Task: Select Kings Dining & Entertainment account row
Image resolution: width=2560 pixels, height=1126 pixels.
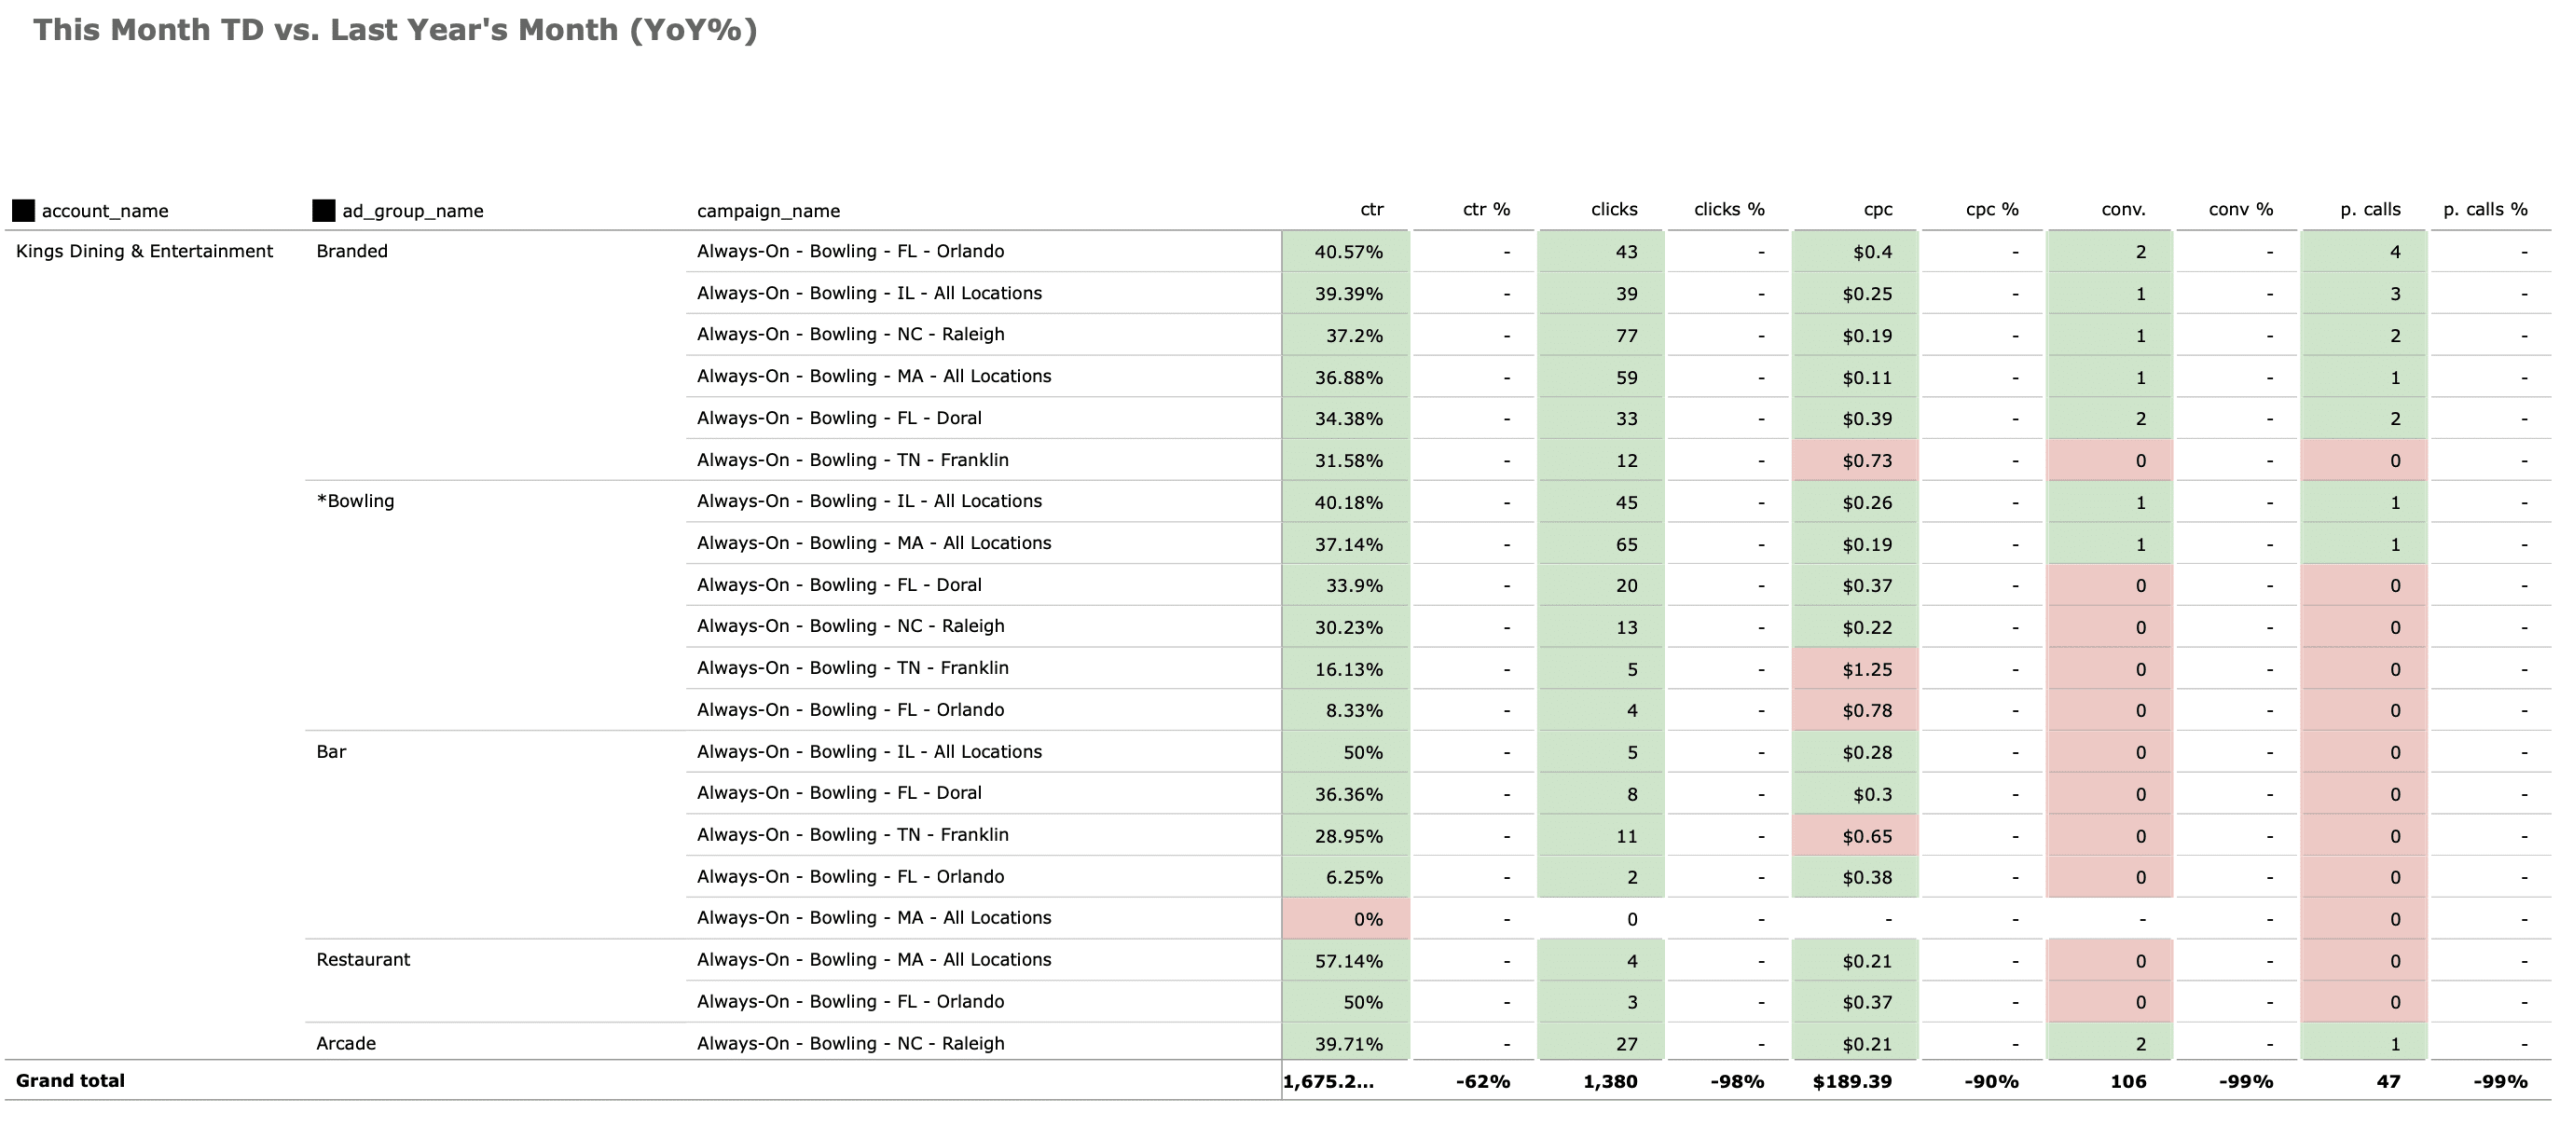Action: pyautogui.click(x=144, y=252)
